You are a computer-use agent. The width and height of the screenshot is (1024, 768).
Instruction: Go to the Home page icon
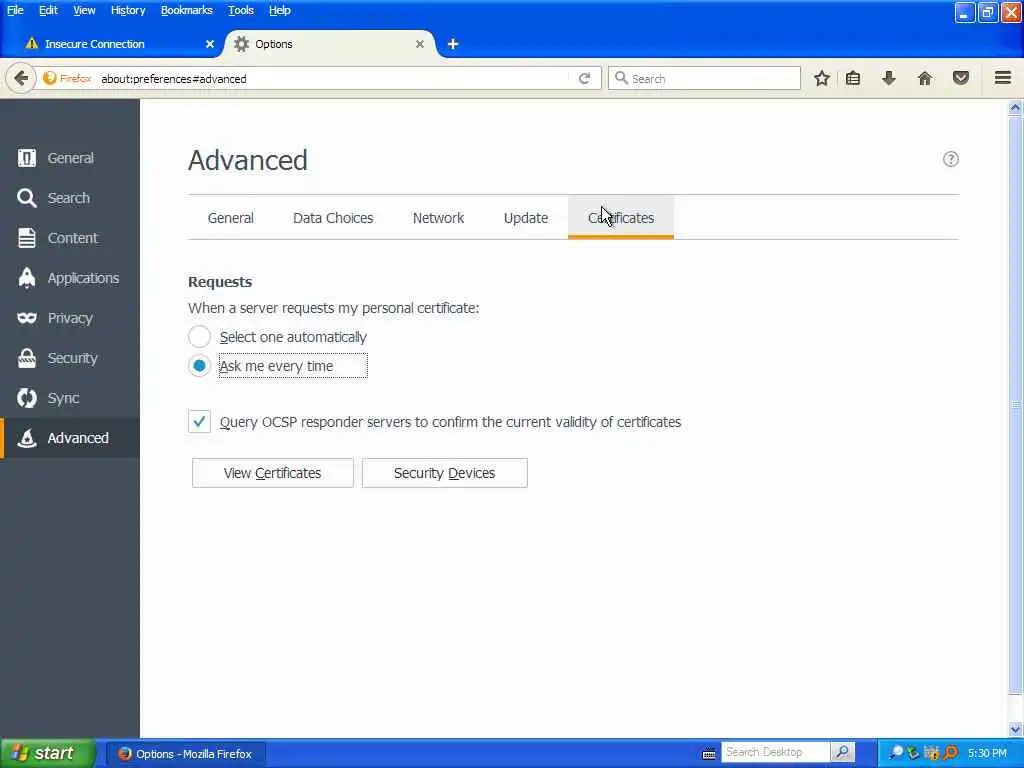tap(925, 78)
